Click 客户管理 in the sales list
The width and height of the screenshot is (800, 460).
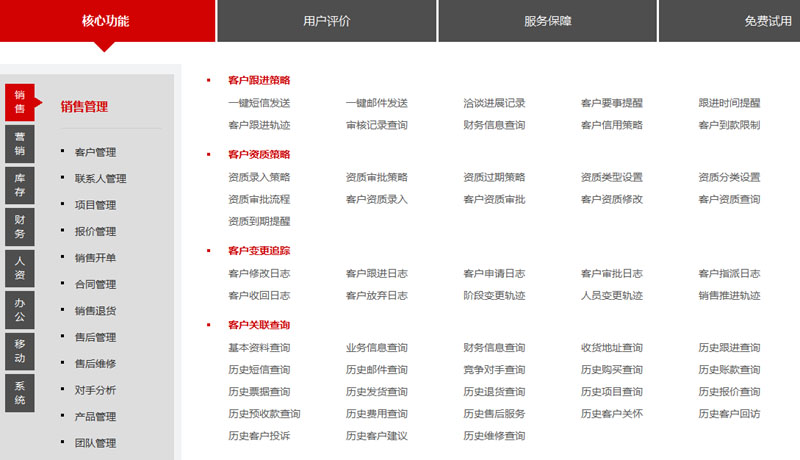(95, 152)
